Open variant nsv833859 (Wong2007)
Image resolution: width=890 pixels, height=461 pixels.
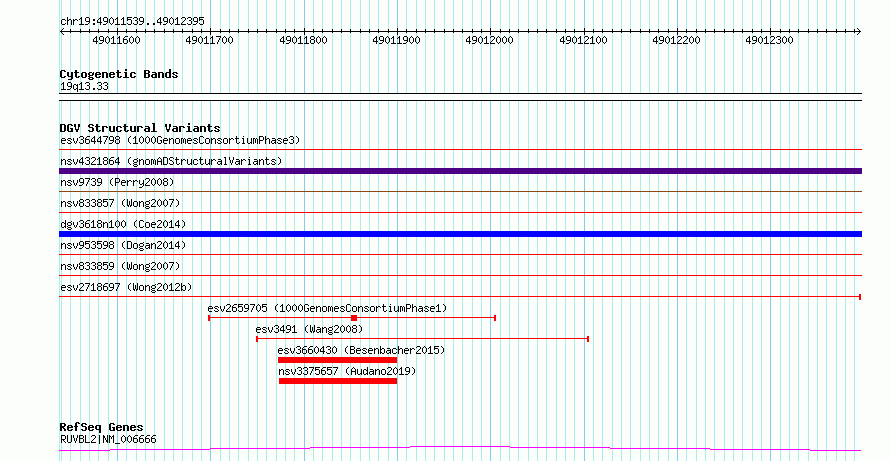click(120, 266)
